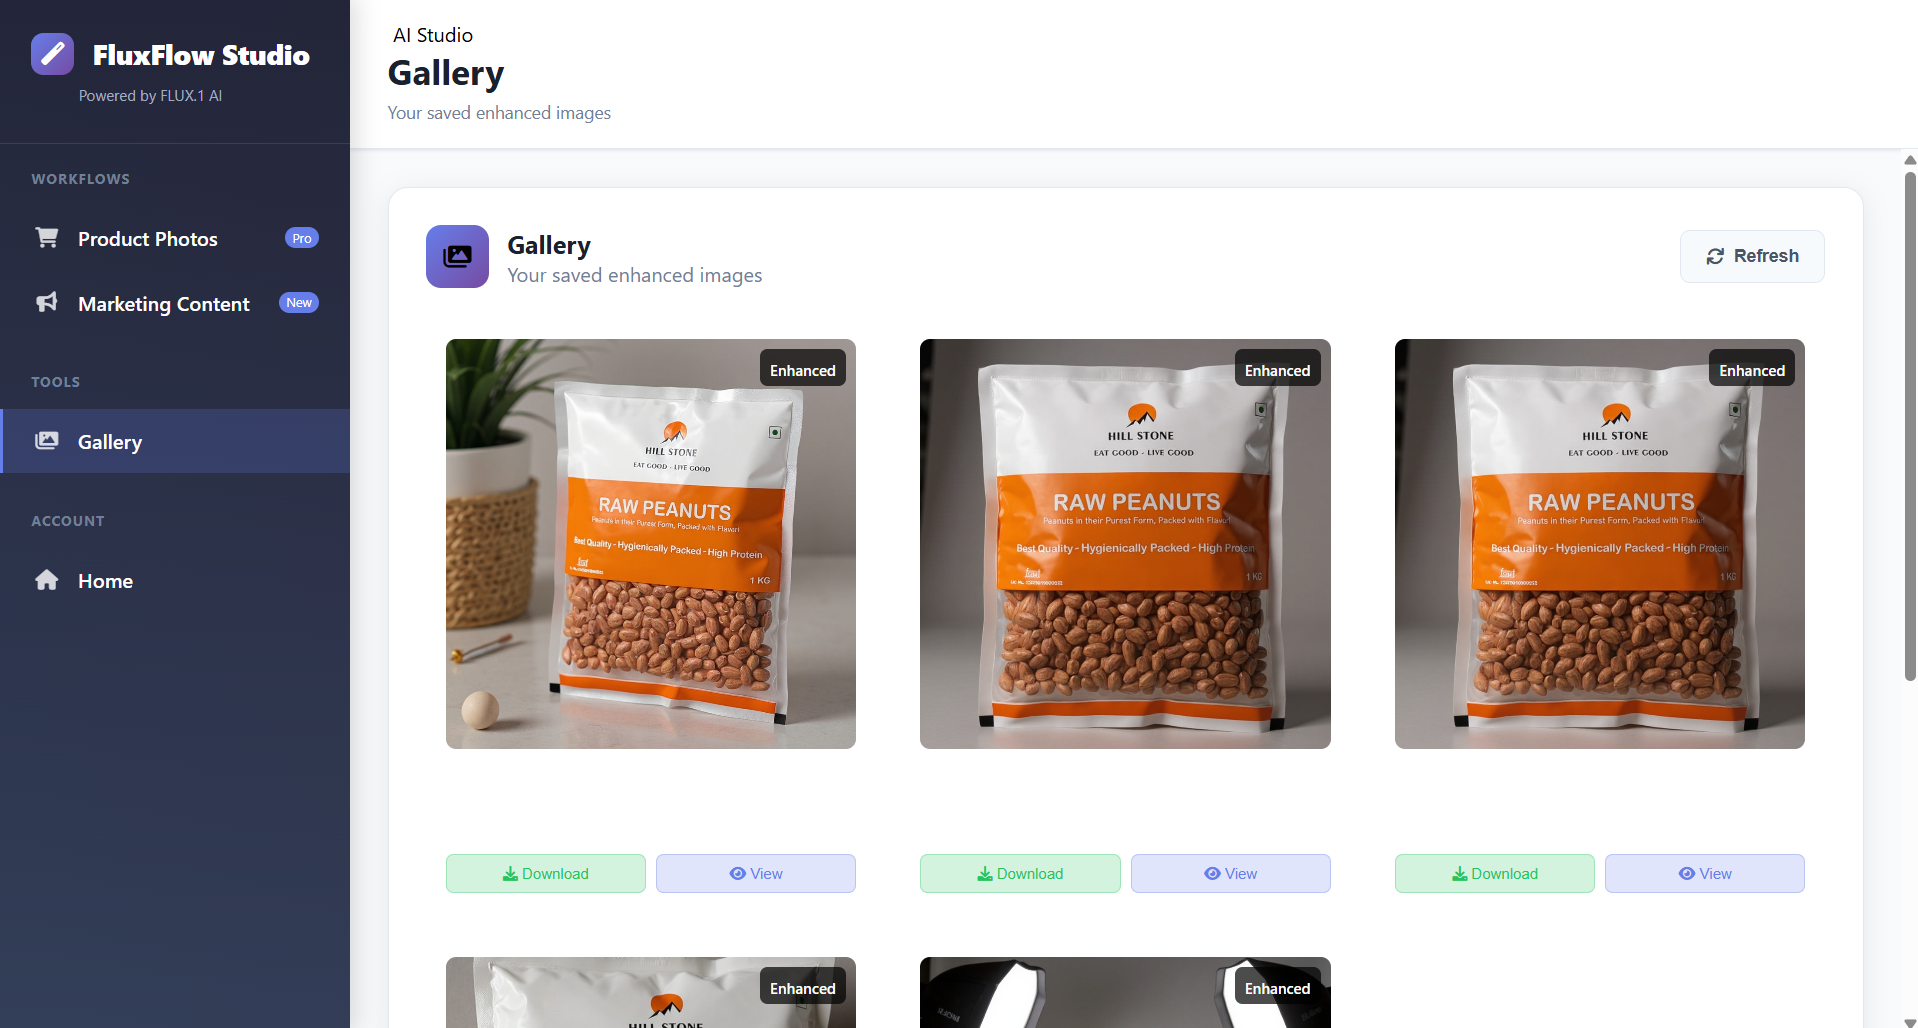Click the Home house icon in the sidebar
The width and height of the screenshot is (1918, 1028).
[x=46, y=580]
